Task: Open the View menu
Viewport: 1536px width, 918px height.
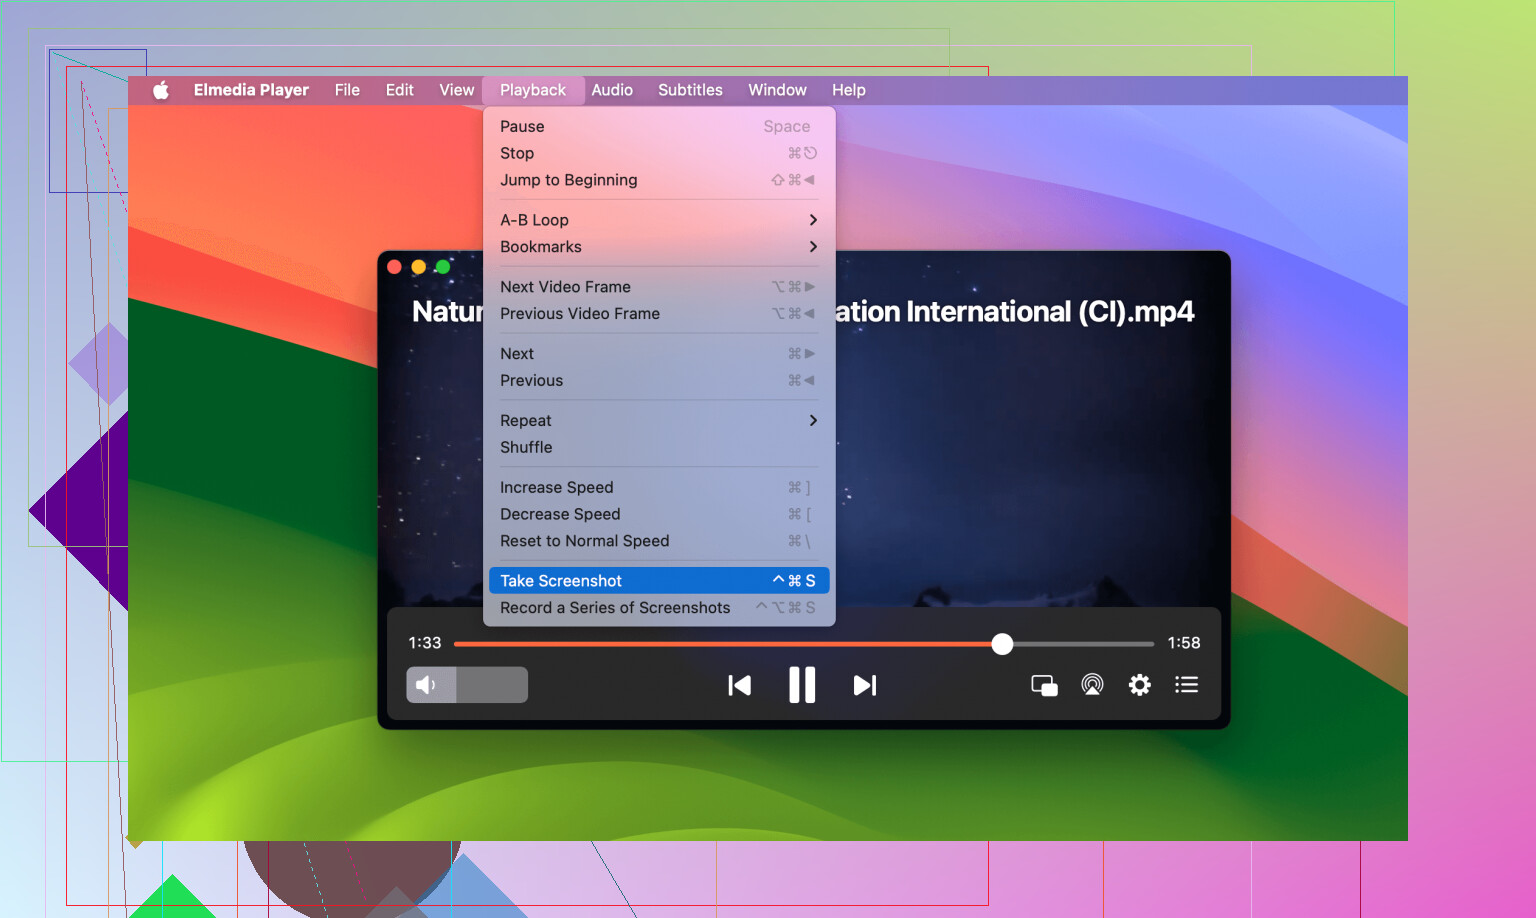Action: 457,90
